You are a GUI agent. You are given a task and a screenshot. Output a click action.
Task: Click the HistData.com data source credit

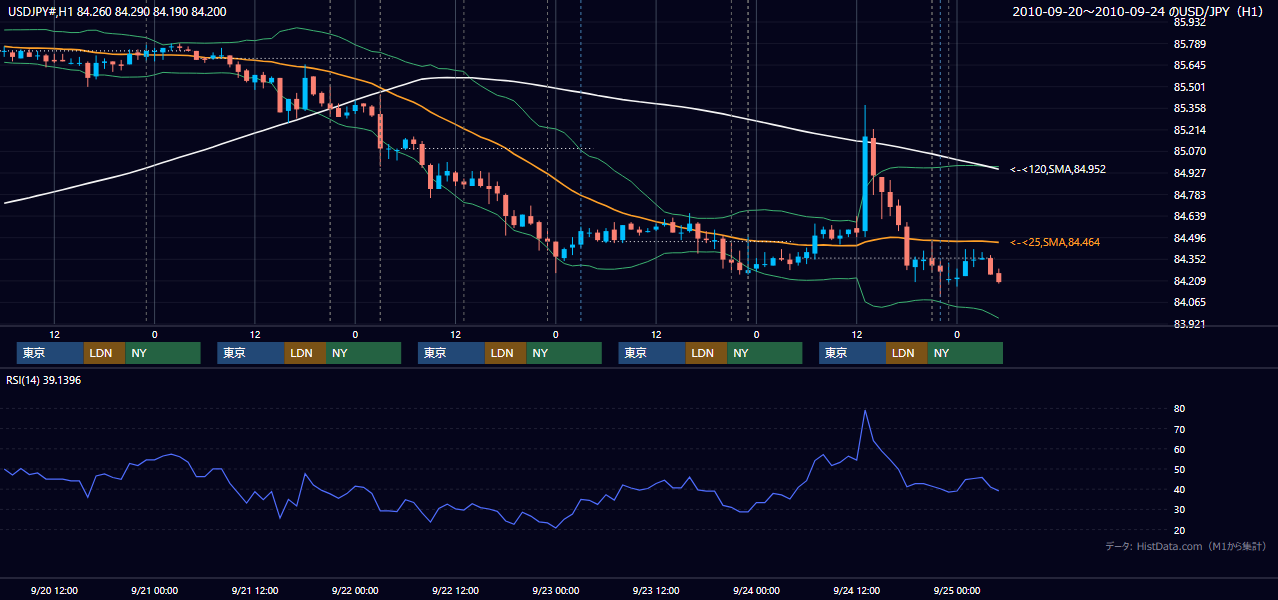pos(1186,546)
